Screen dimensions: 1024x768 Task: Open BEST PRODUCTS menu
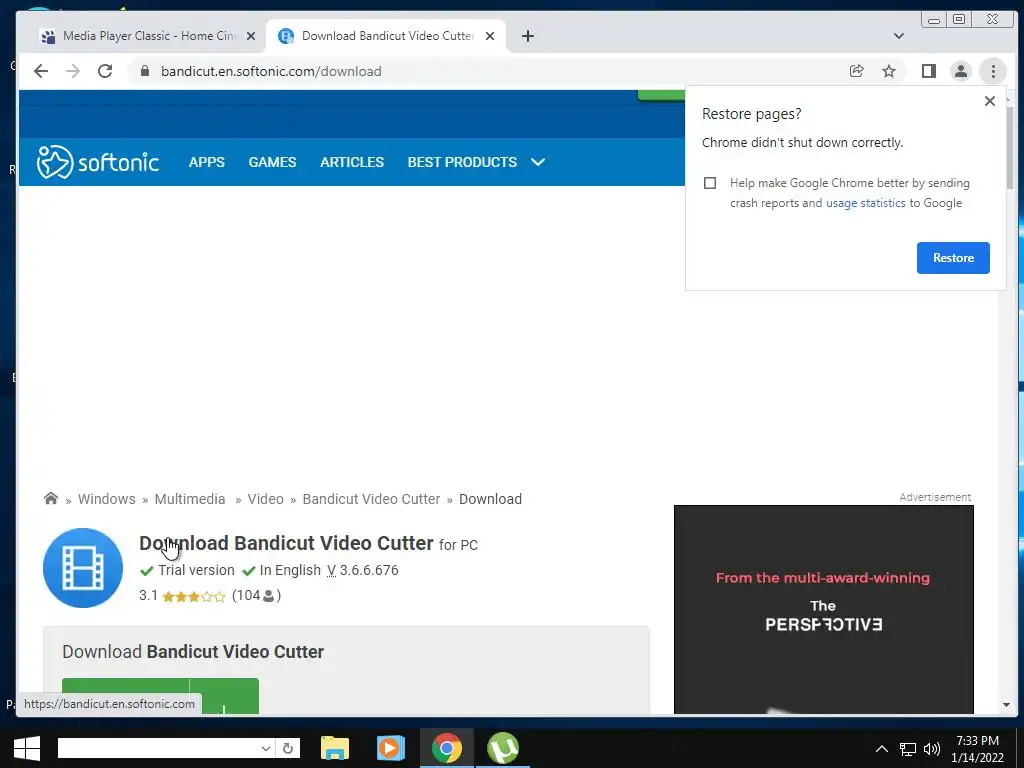point(462,162)
